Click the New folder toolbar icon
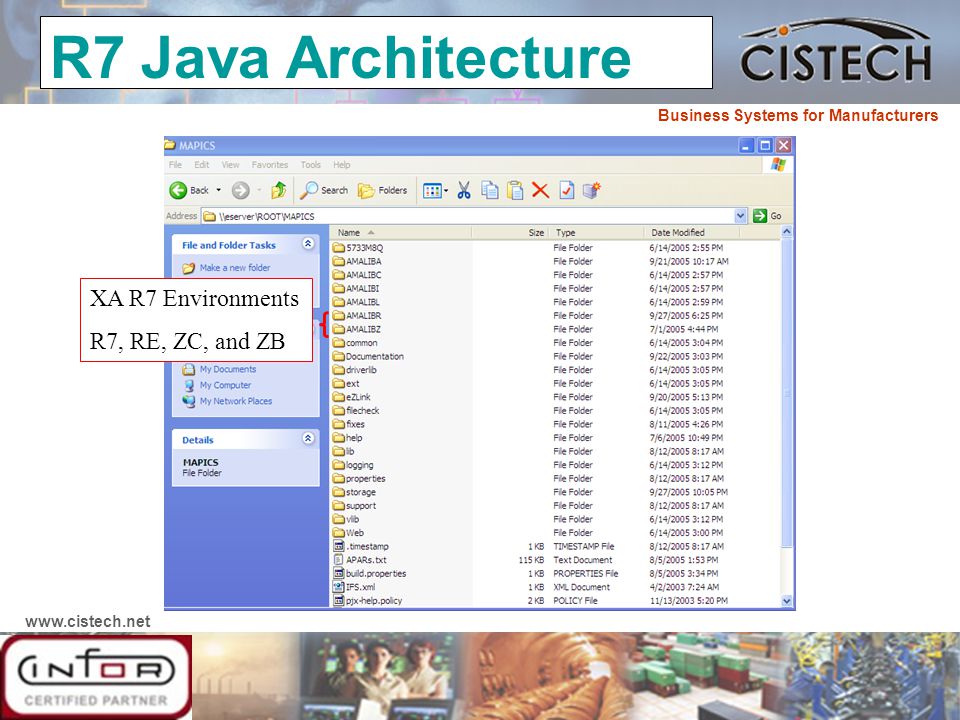This screenshot has height=720, width=960. (591, 190)
